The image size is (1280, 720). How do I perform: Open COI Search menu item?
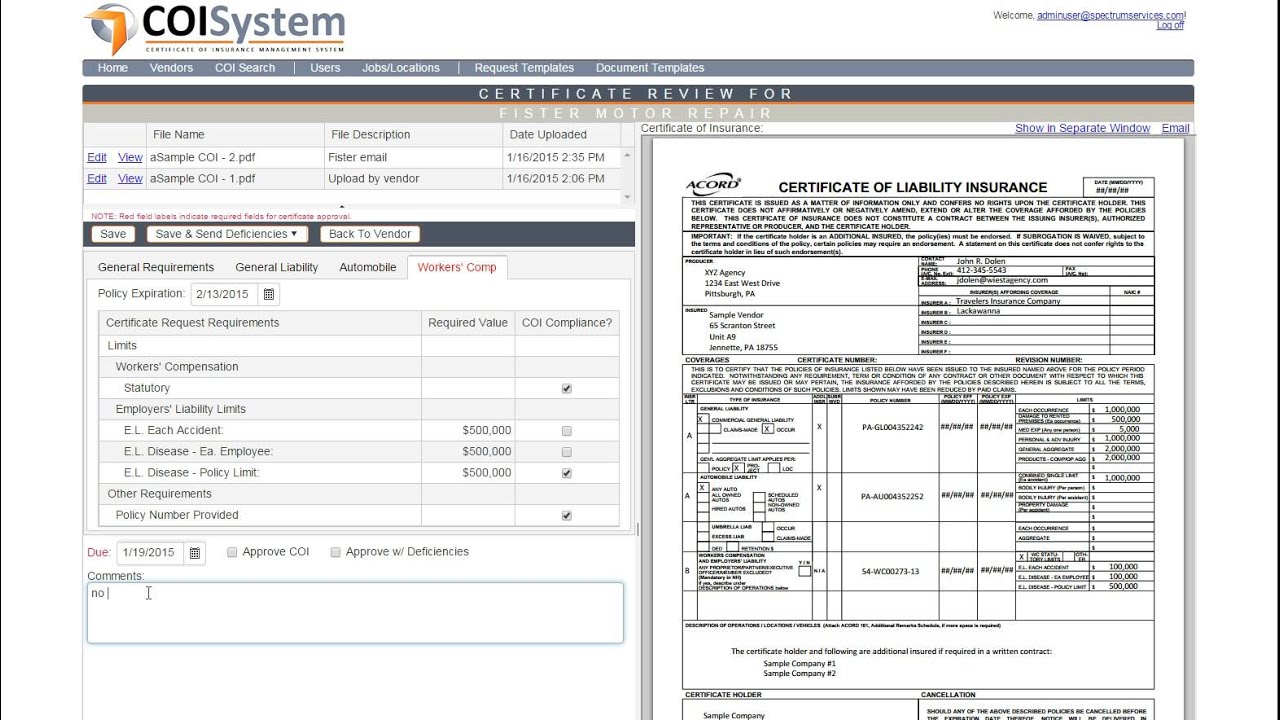[x=245, y=68]
